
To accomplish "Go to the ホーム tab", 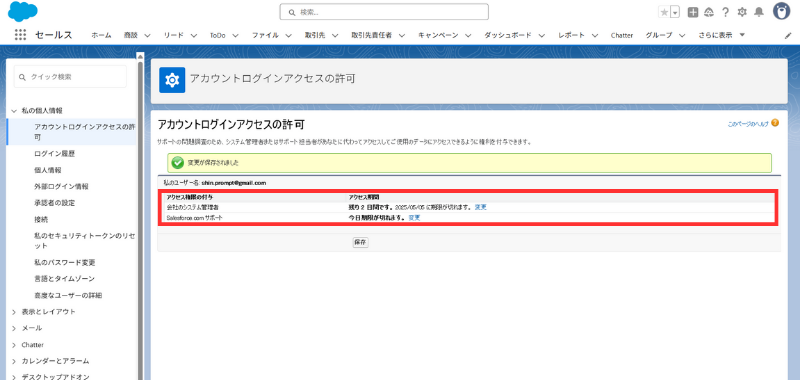I will [101, 35].
